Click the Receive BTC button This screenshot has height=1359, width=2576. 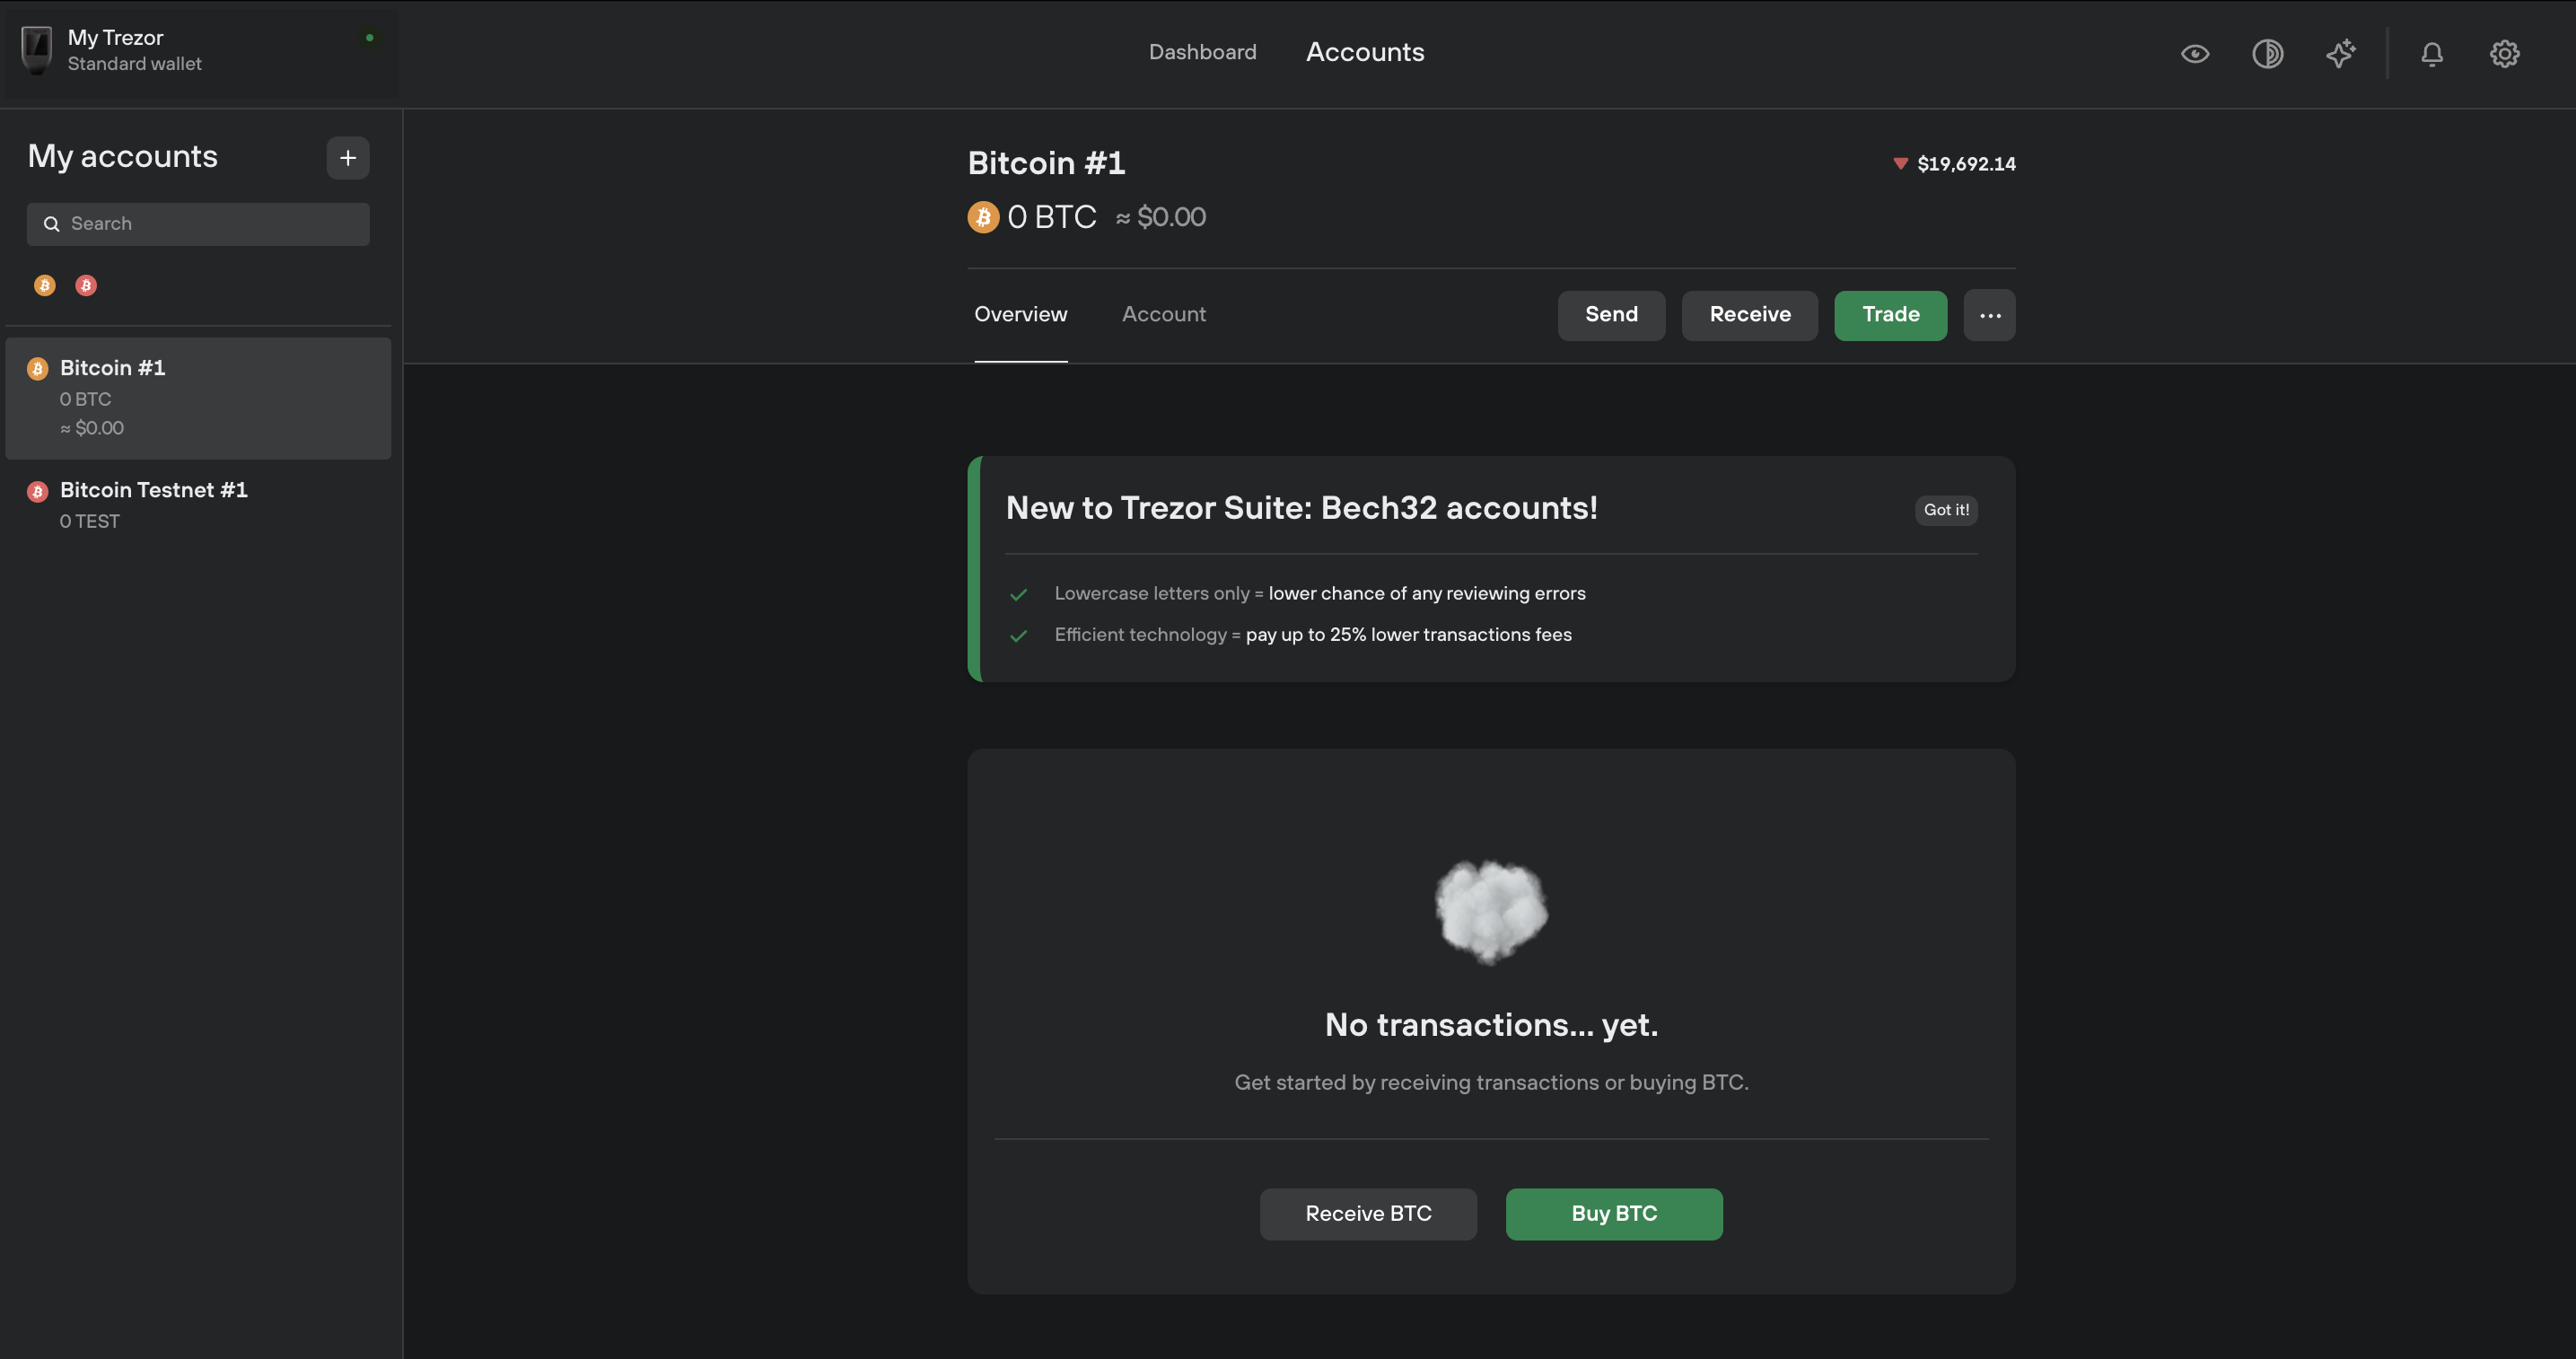pyautogui.click(x=1368, y=1214)
